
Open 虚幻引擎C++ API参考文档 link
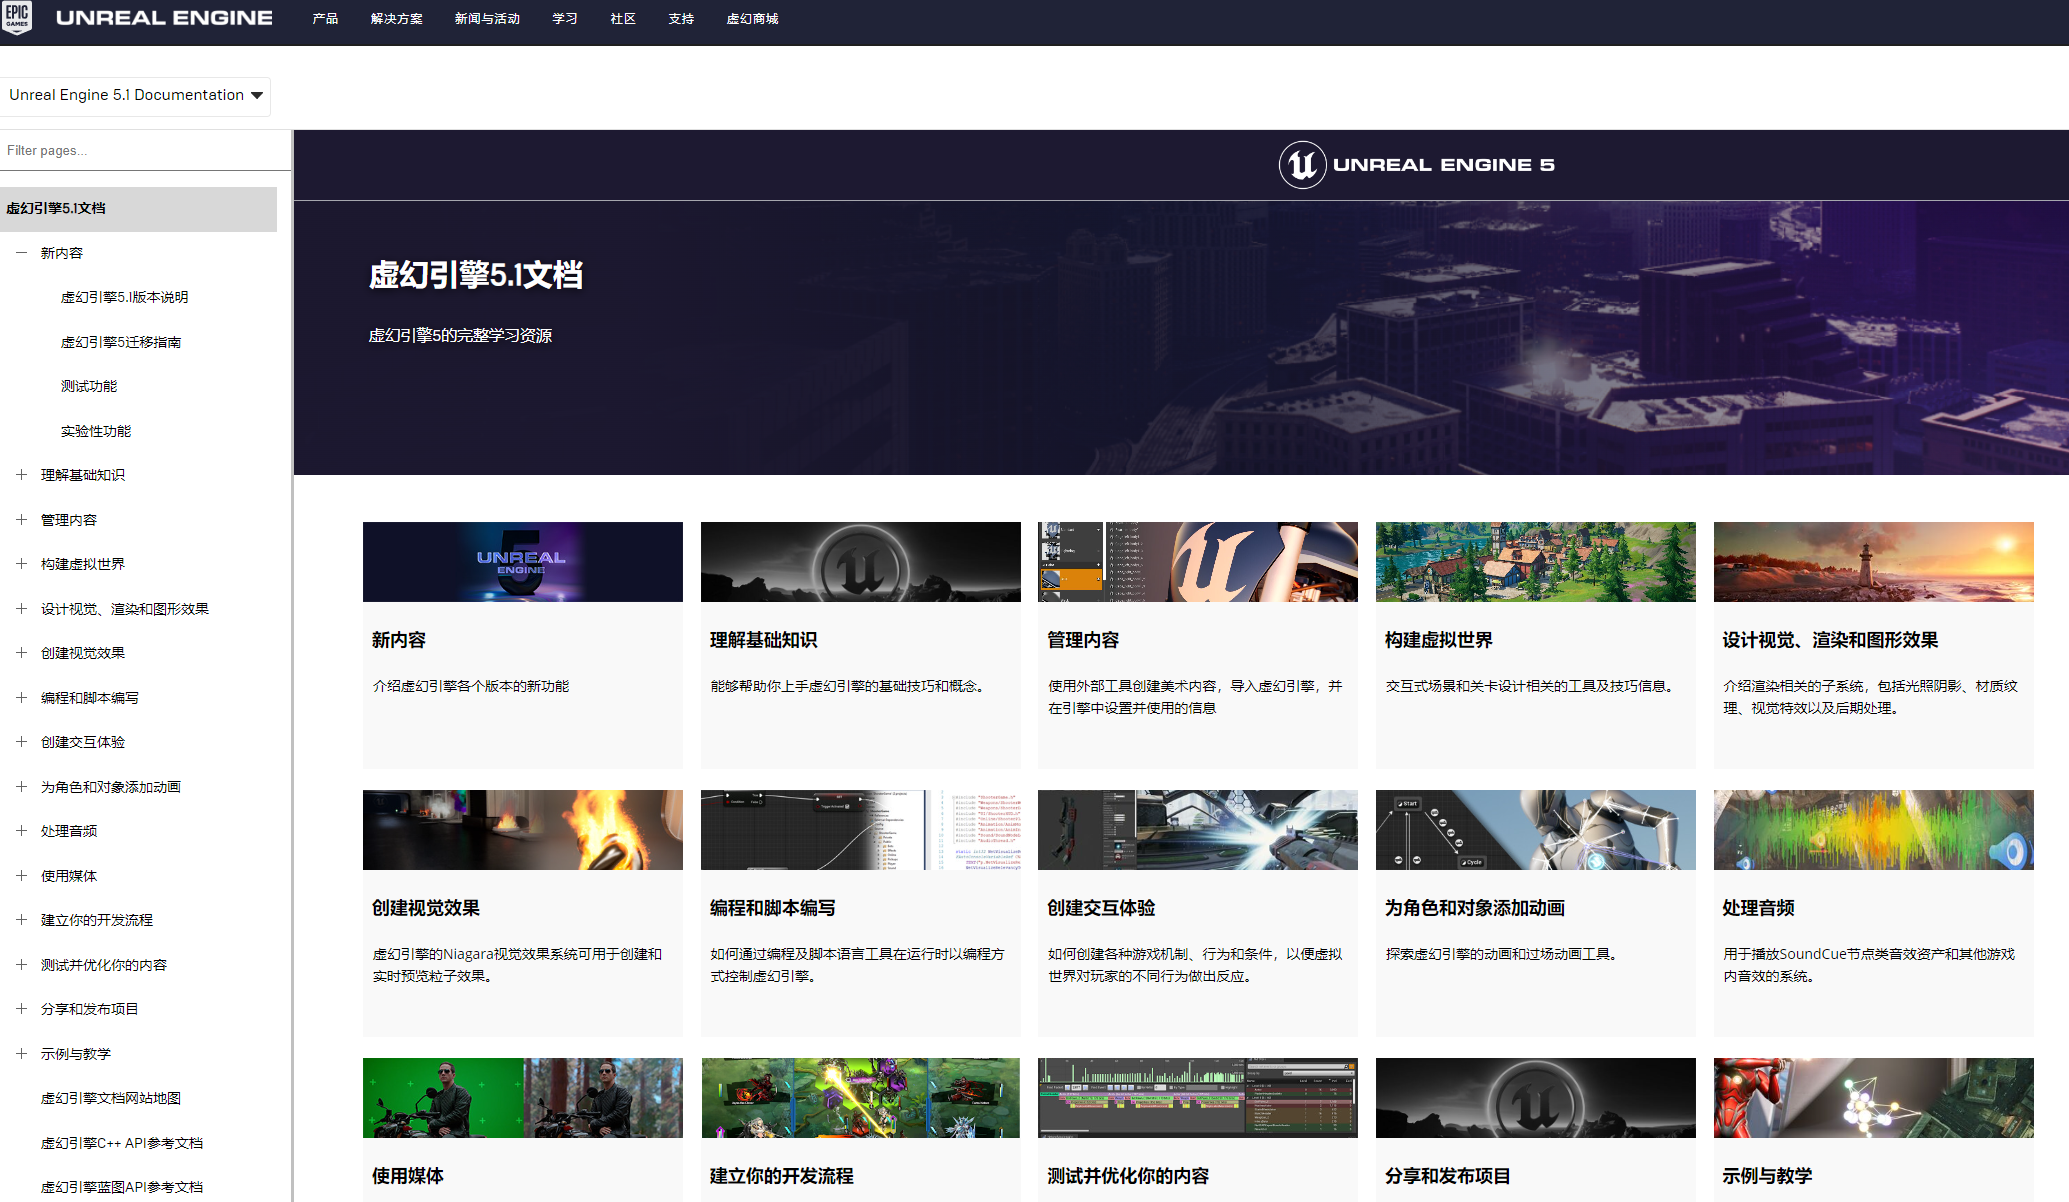(x=121, y=1143)
